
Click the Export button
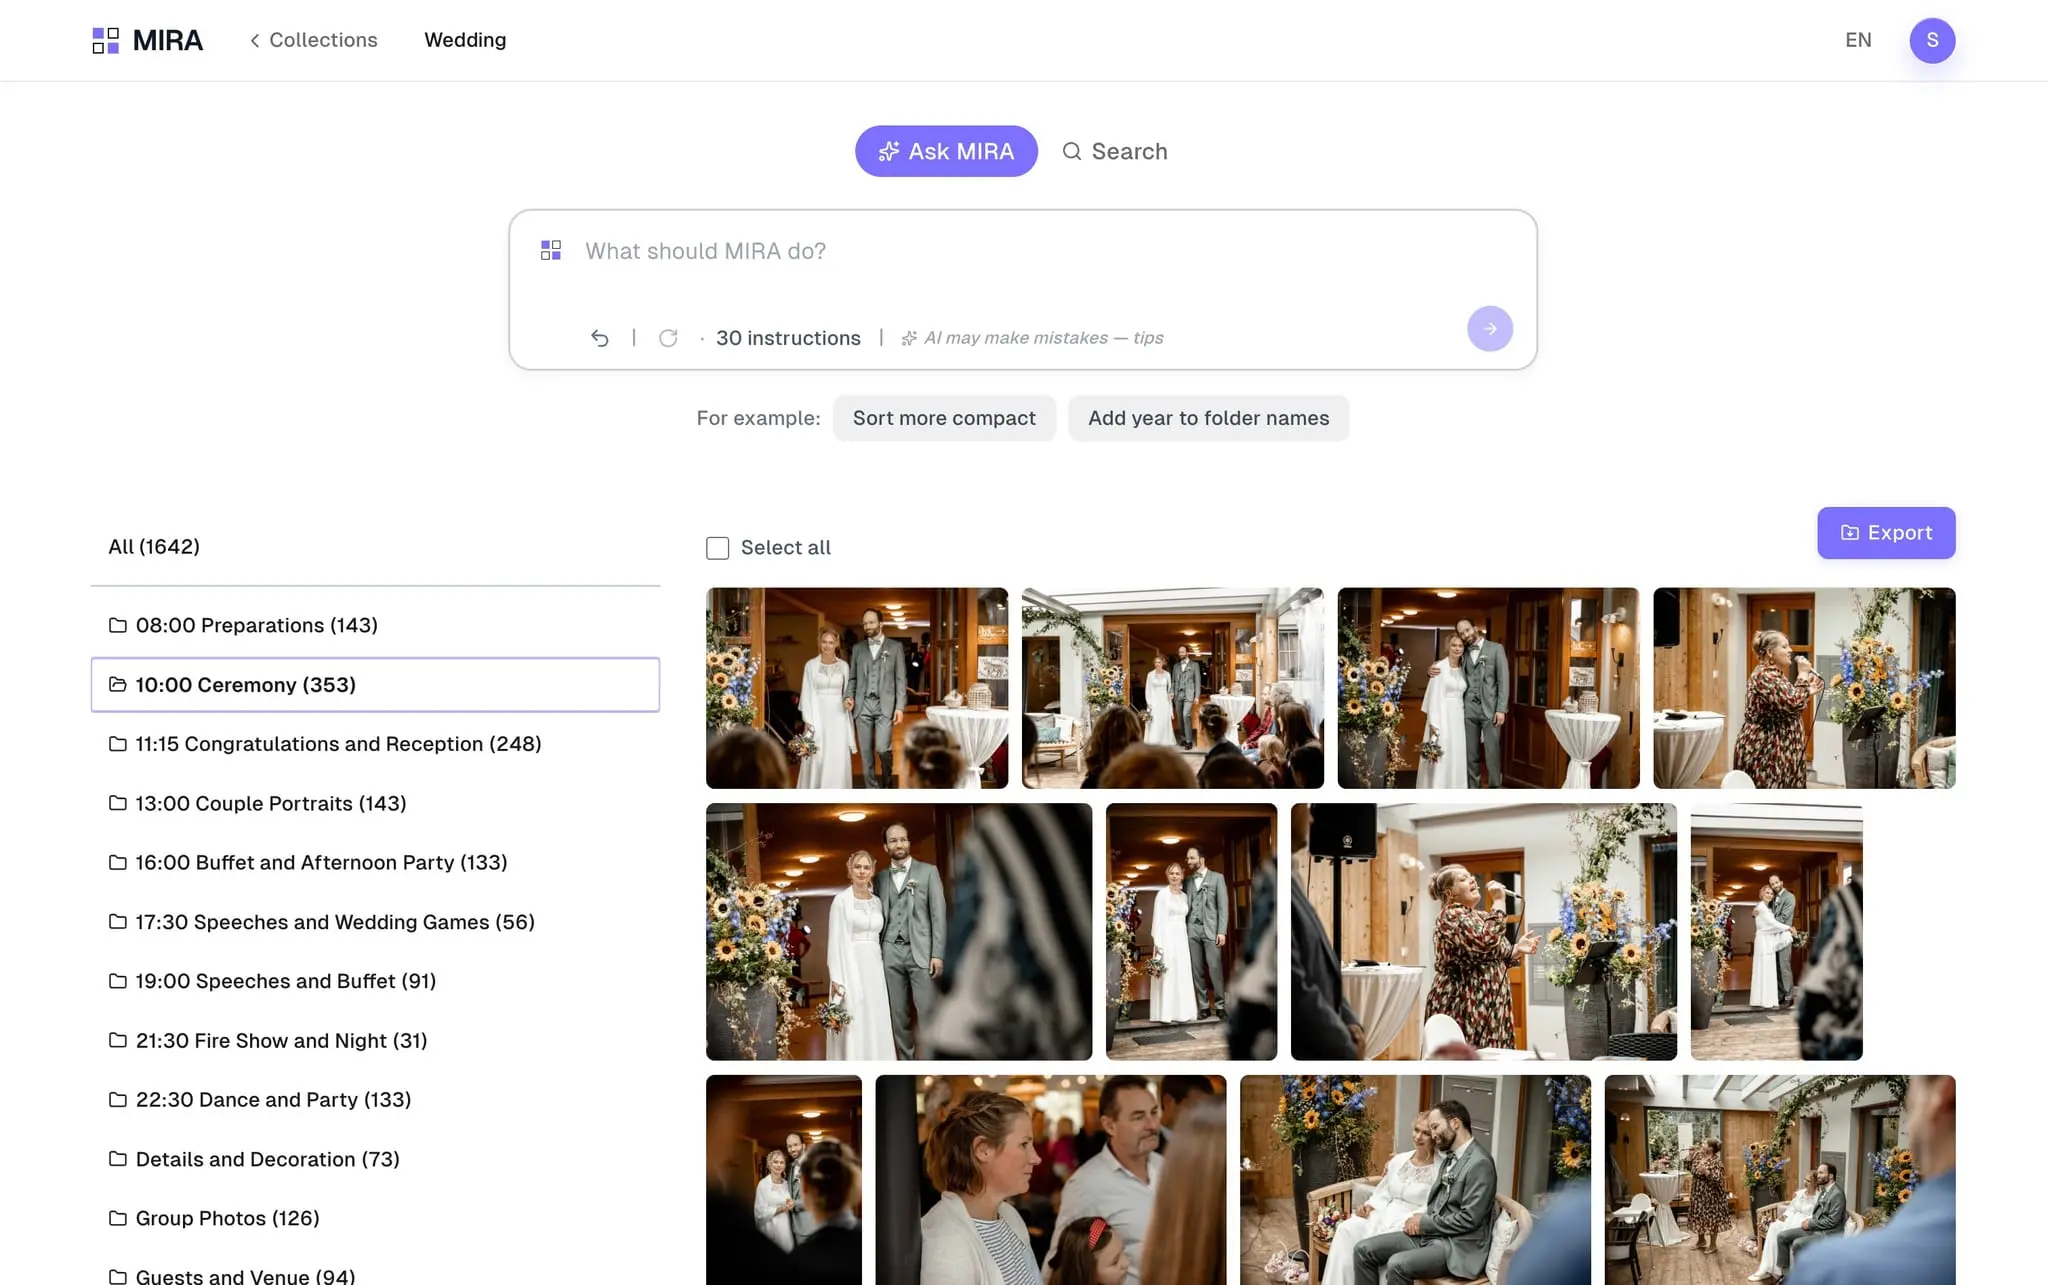coord(1886,533)
